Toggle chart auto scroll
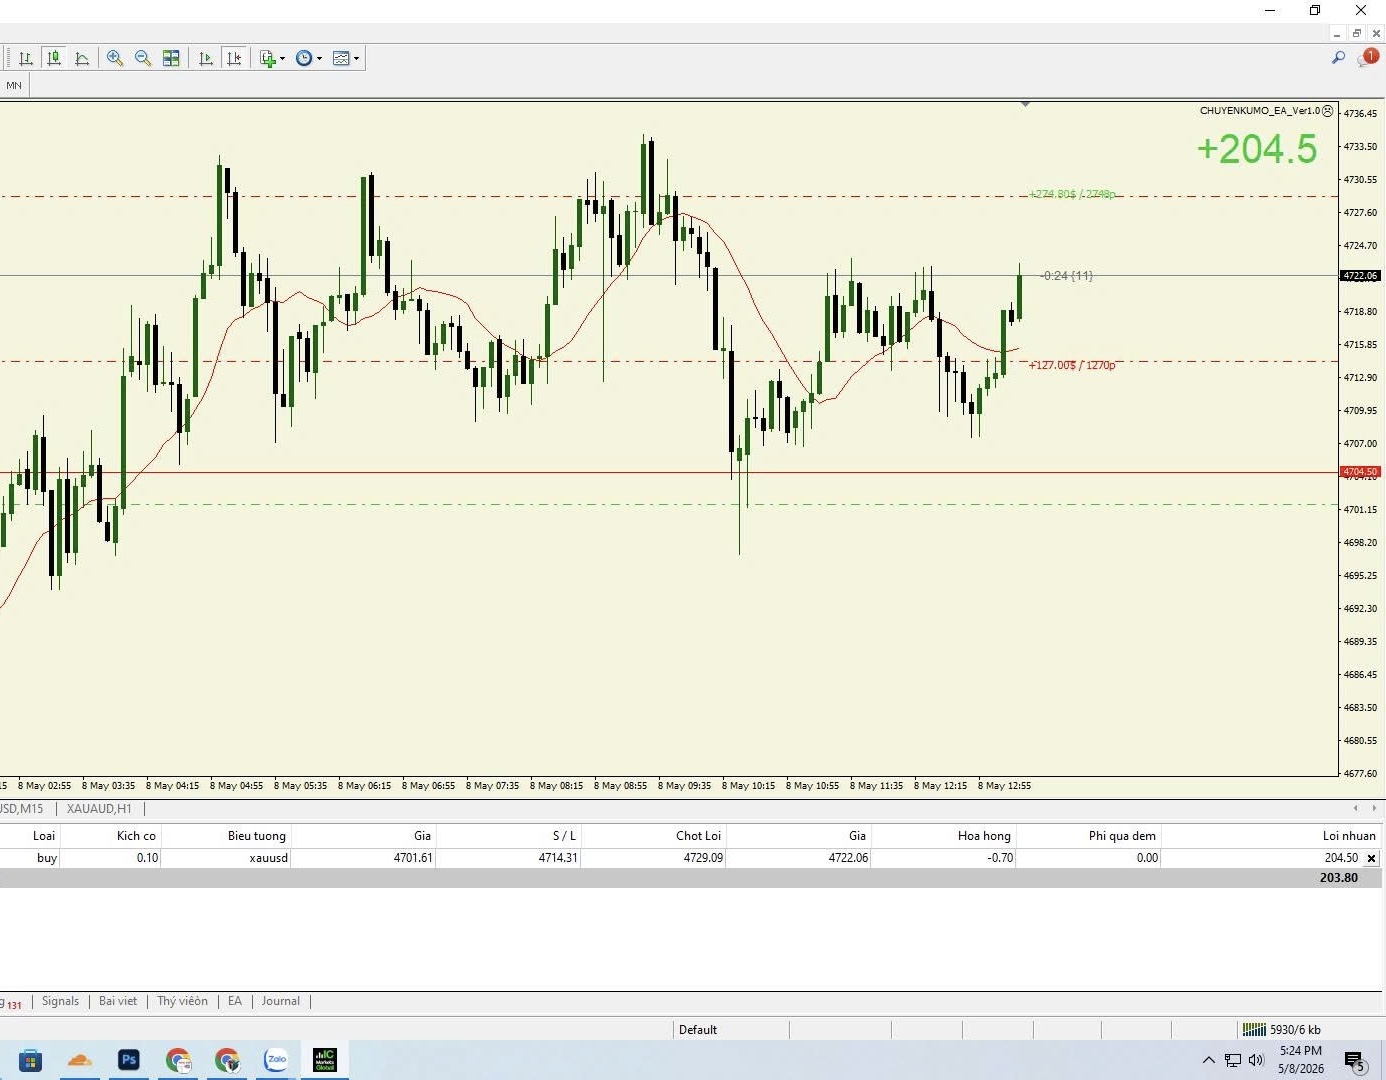 coord(206,58)
